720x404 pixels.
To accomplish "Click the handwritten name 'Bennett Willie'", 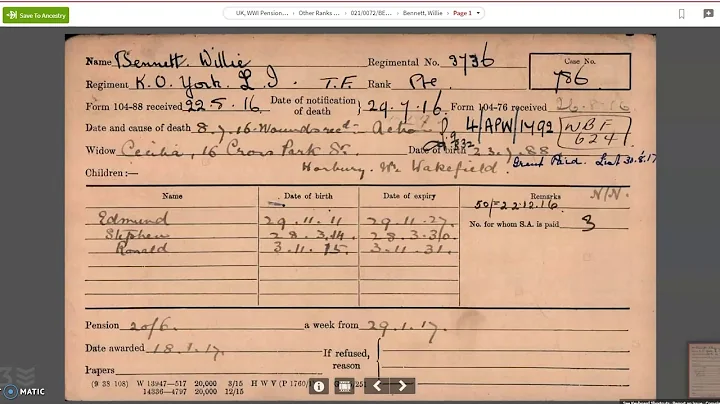I will point(182,60).
